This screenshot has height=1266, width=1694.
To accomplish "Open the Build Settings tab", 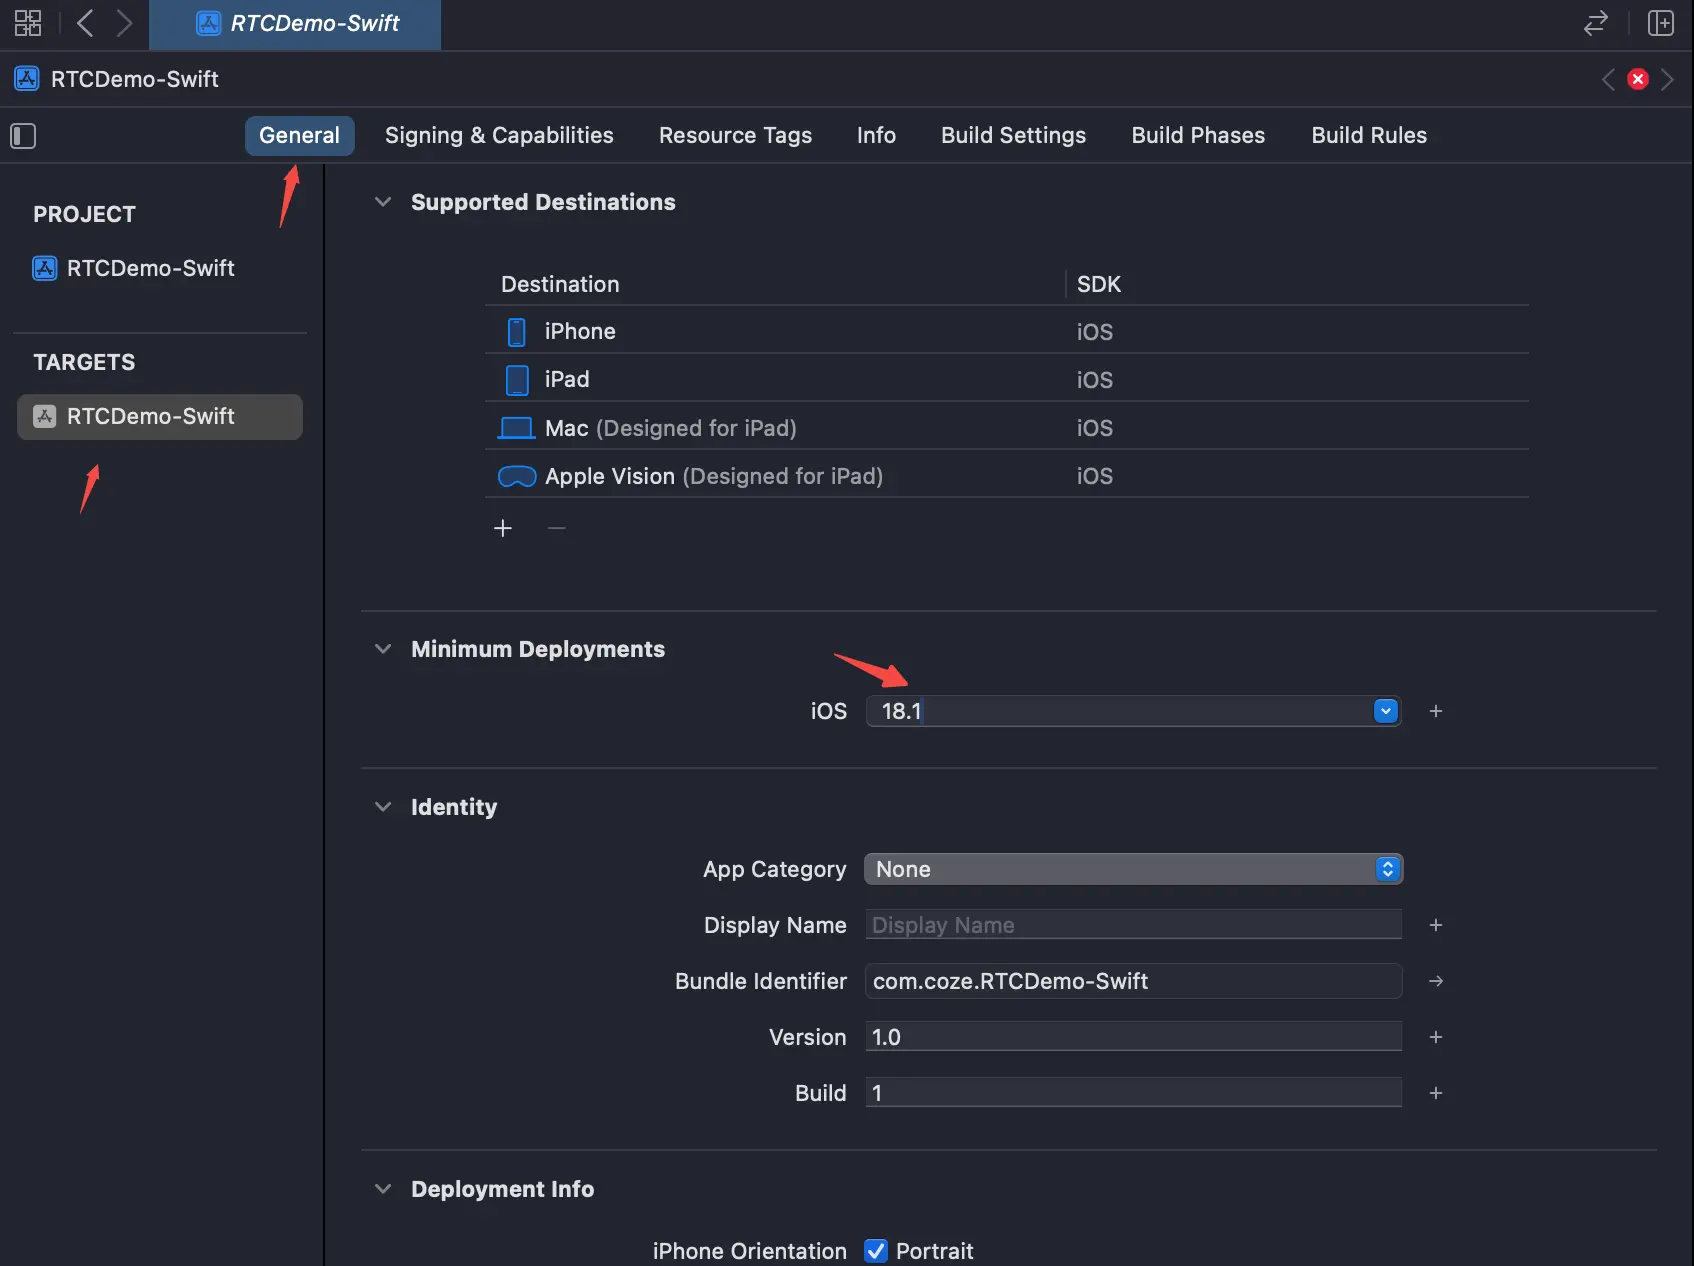I will coord(1013,136).
